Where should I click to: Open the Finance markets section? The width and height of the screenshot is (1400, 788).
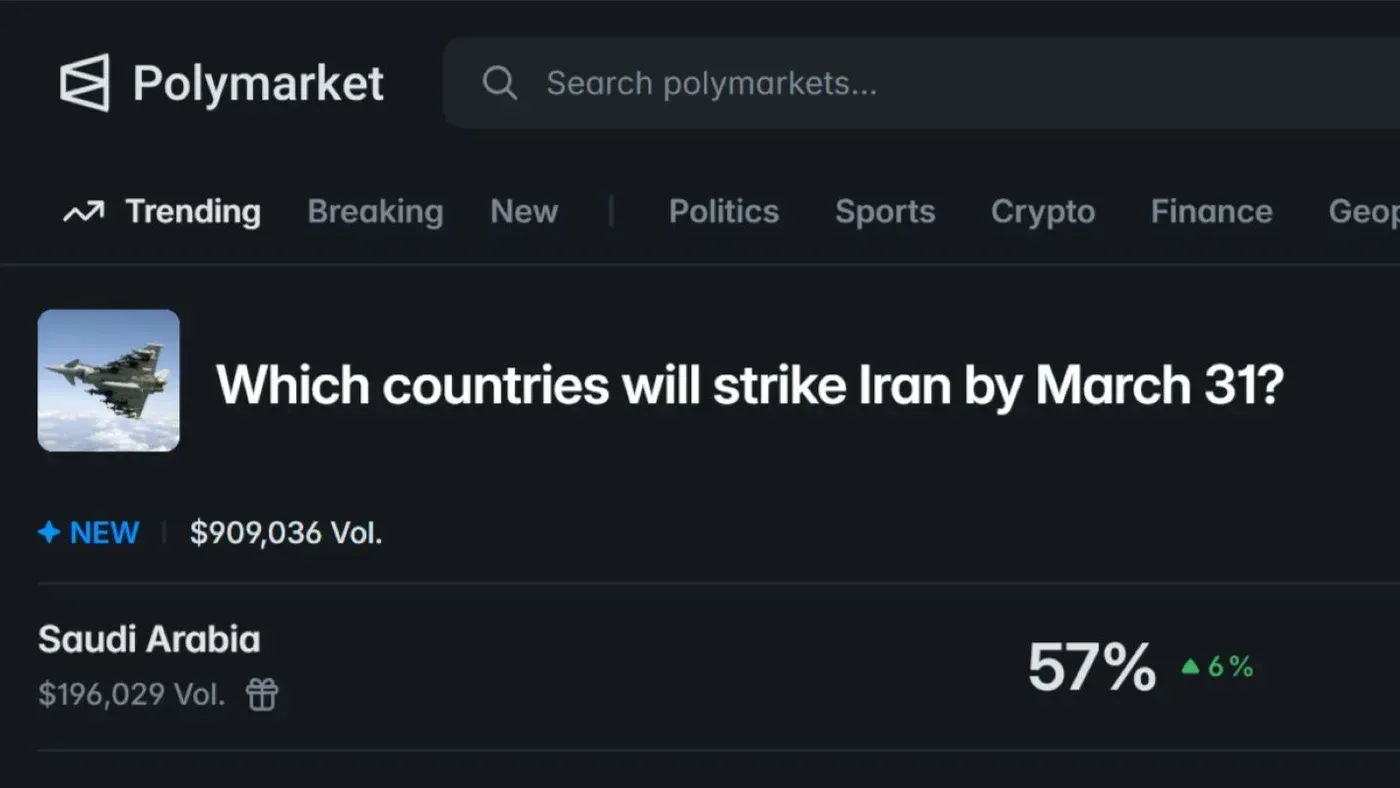tap(1211, 211)
